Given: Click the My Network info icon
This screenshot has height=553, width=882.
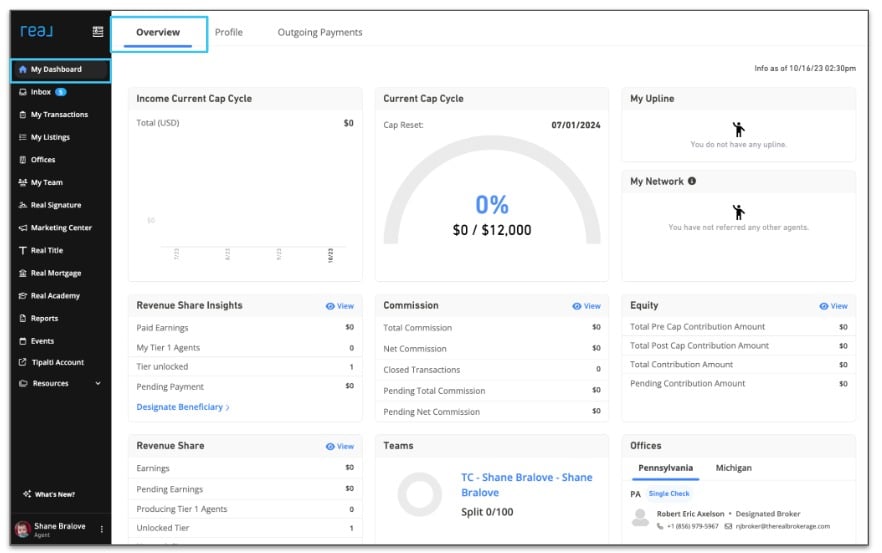Looking at the screenshot, I should (x=692, y=182).
